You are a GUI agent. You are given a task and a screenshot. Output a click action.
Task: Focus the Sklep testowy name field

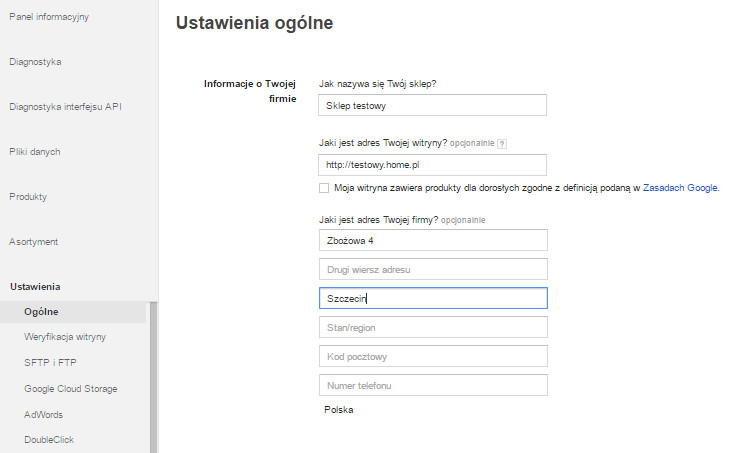click(432, 105)
